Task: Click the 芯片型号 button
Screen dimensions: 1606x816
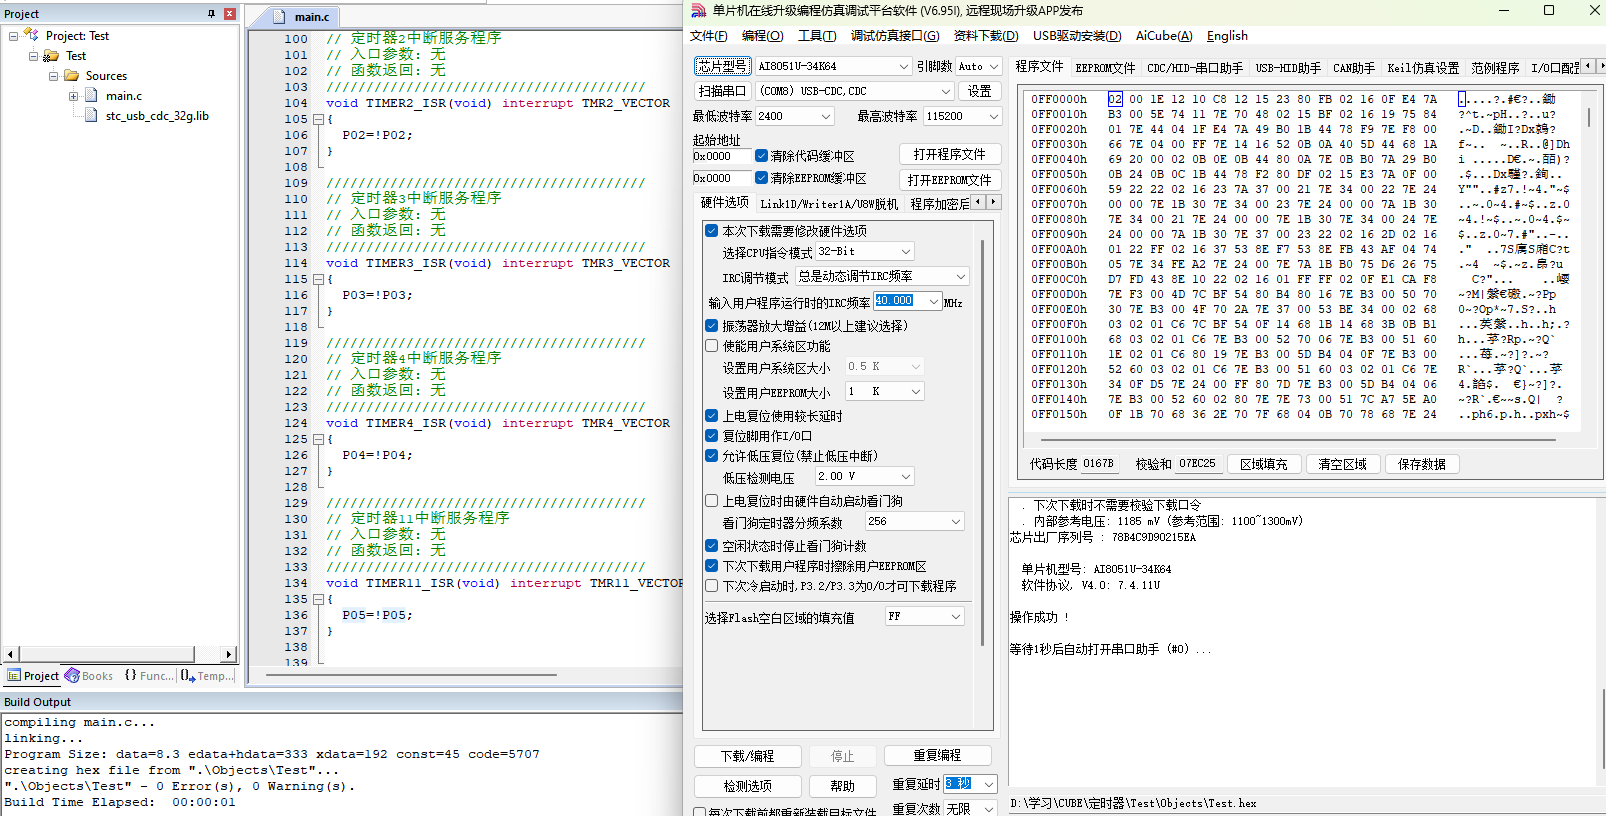Action: coord(722,66)
